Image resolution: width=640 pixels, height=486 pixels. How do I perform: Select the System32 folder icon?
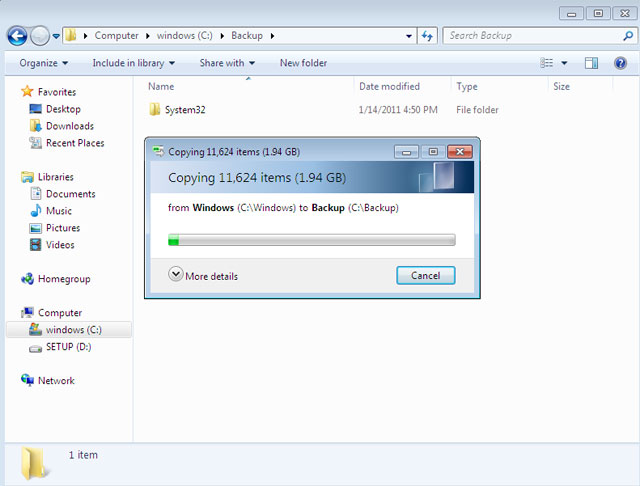pyautogui.click(x=154, y=109)
